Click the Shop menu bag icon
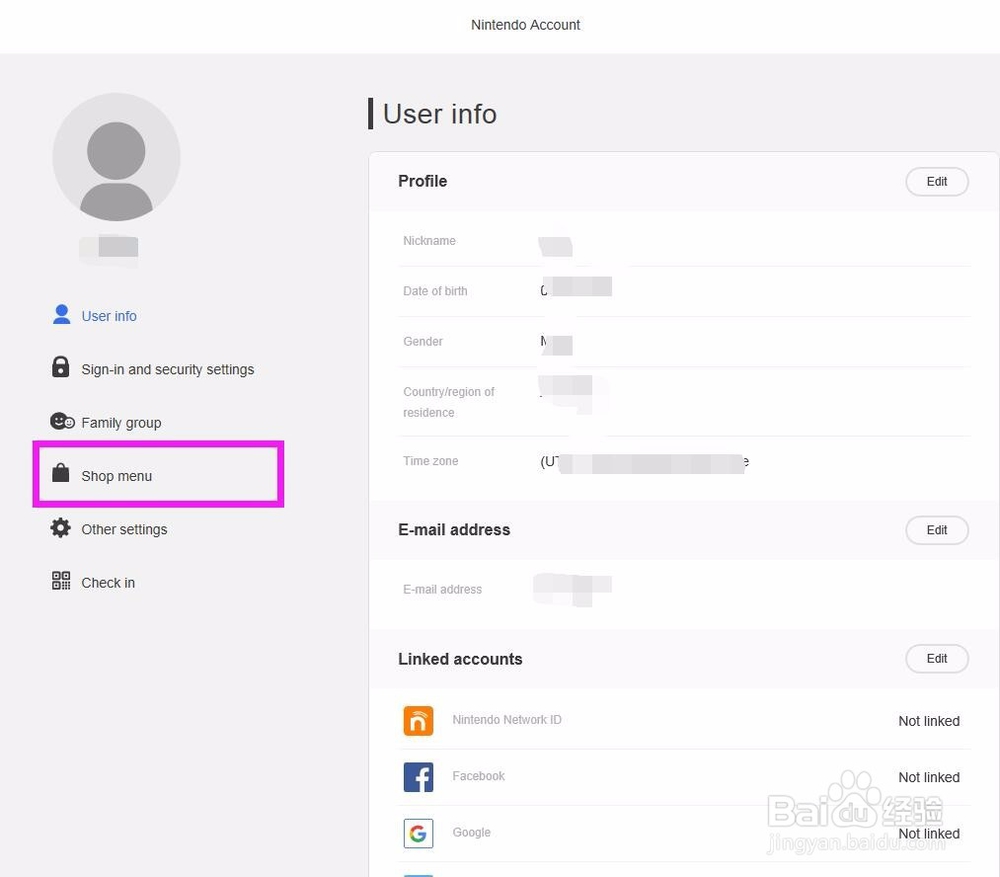This screenshot has height=877, width=1000. coord(61,473)
